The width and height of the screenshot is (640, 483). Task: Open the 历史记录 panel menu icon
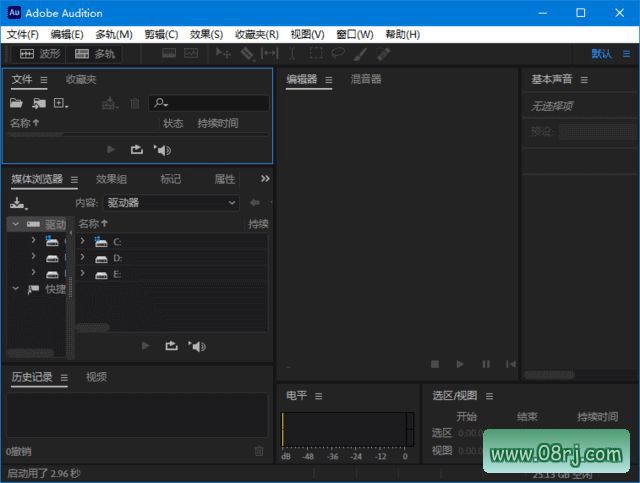[64, 378]
